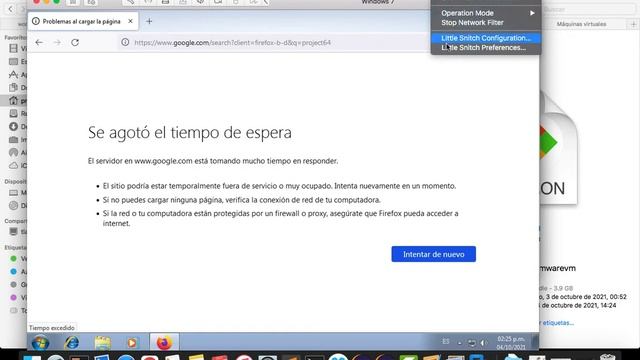Open Downloads icon in Finder sidebar
640x360 pixels.
(13, 127)
